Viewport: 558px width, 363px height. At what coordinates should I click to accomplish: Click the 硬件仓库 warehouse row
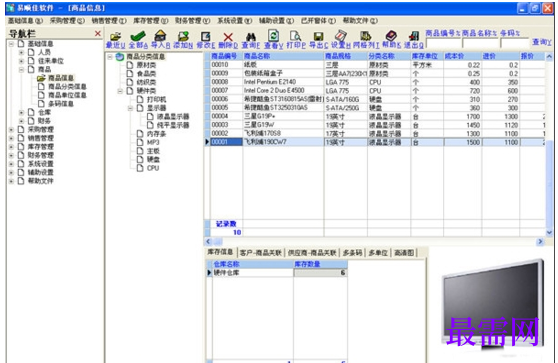277,273
